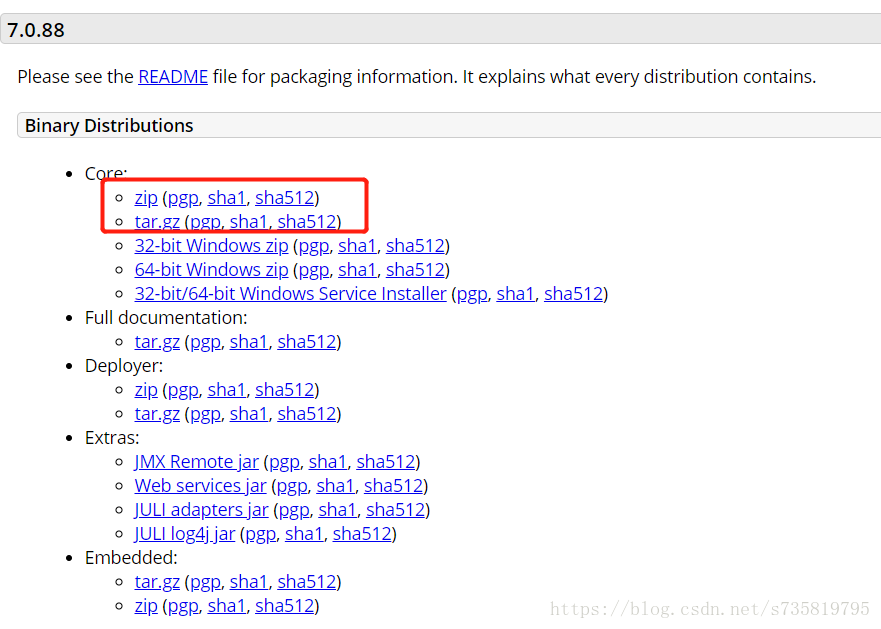Open pgp link for Embedded zip
This screenshot has width=881, height=629.
coord(183,606)
